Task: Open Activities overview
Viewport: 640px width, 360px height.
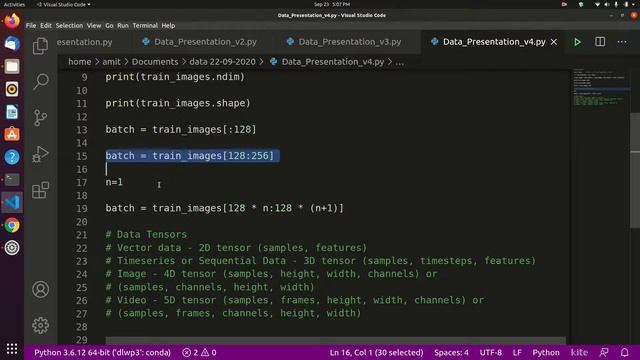Action: click(14, 4)
